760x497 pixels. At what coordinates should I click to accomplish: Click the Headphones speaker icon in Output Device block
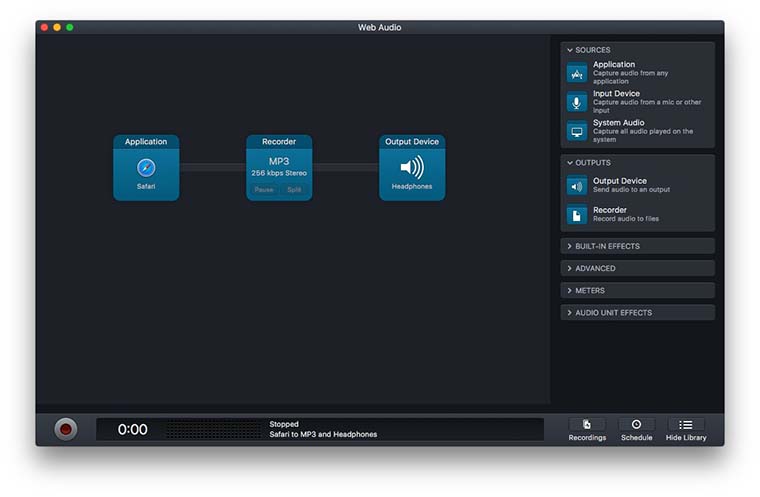click(x=412, y=167)
